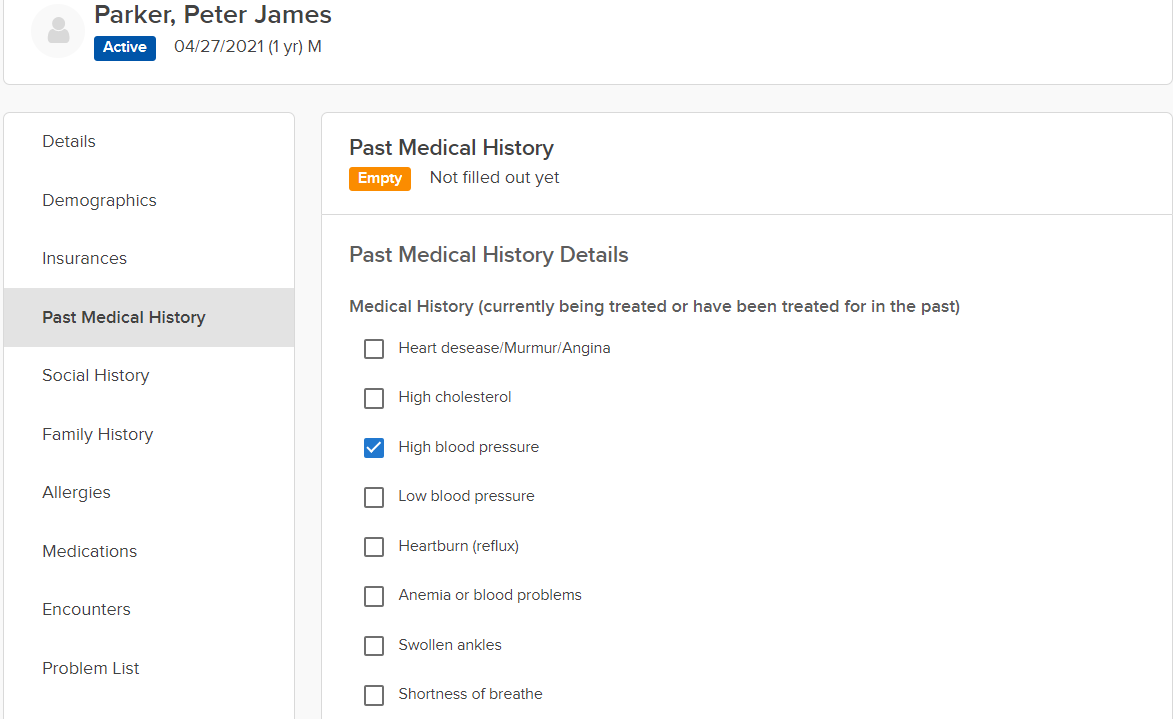
Task: Open the Allergies section
Action: pos(76,493)
